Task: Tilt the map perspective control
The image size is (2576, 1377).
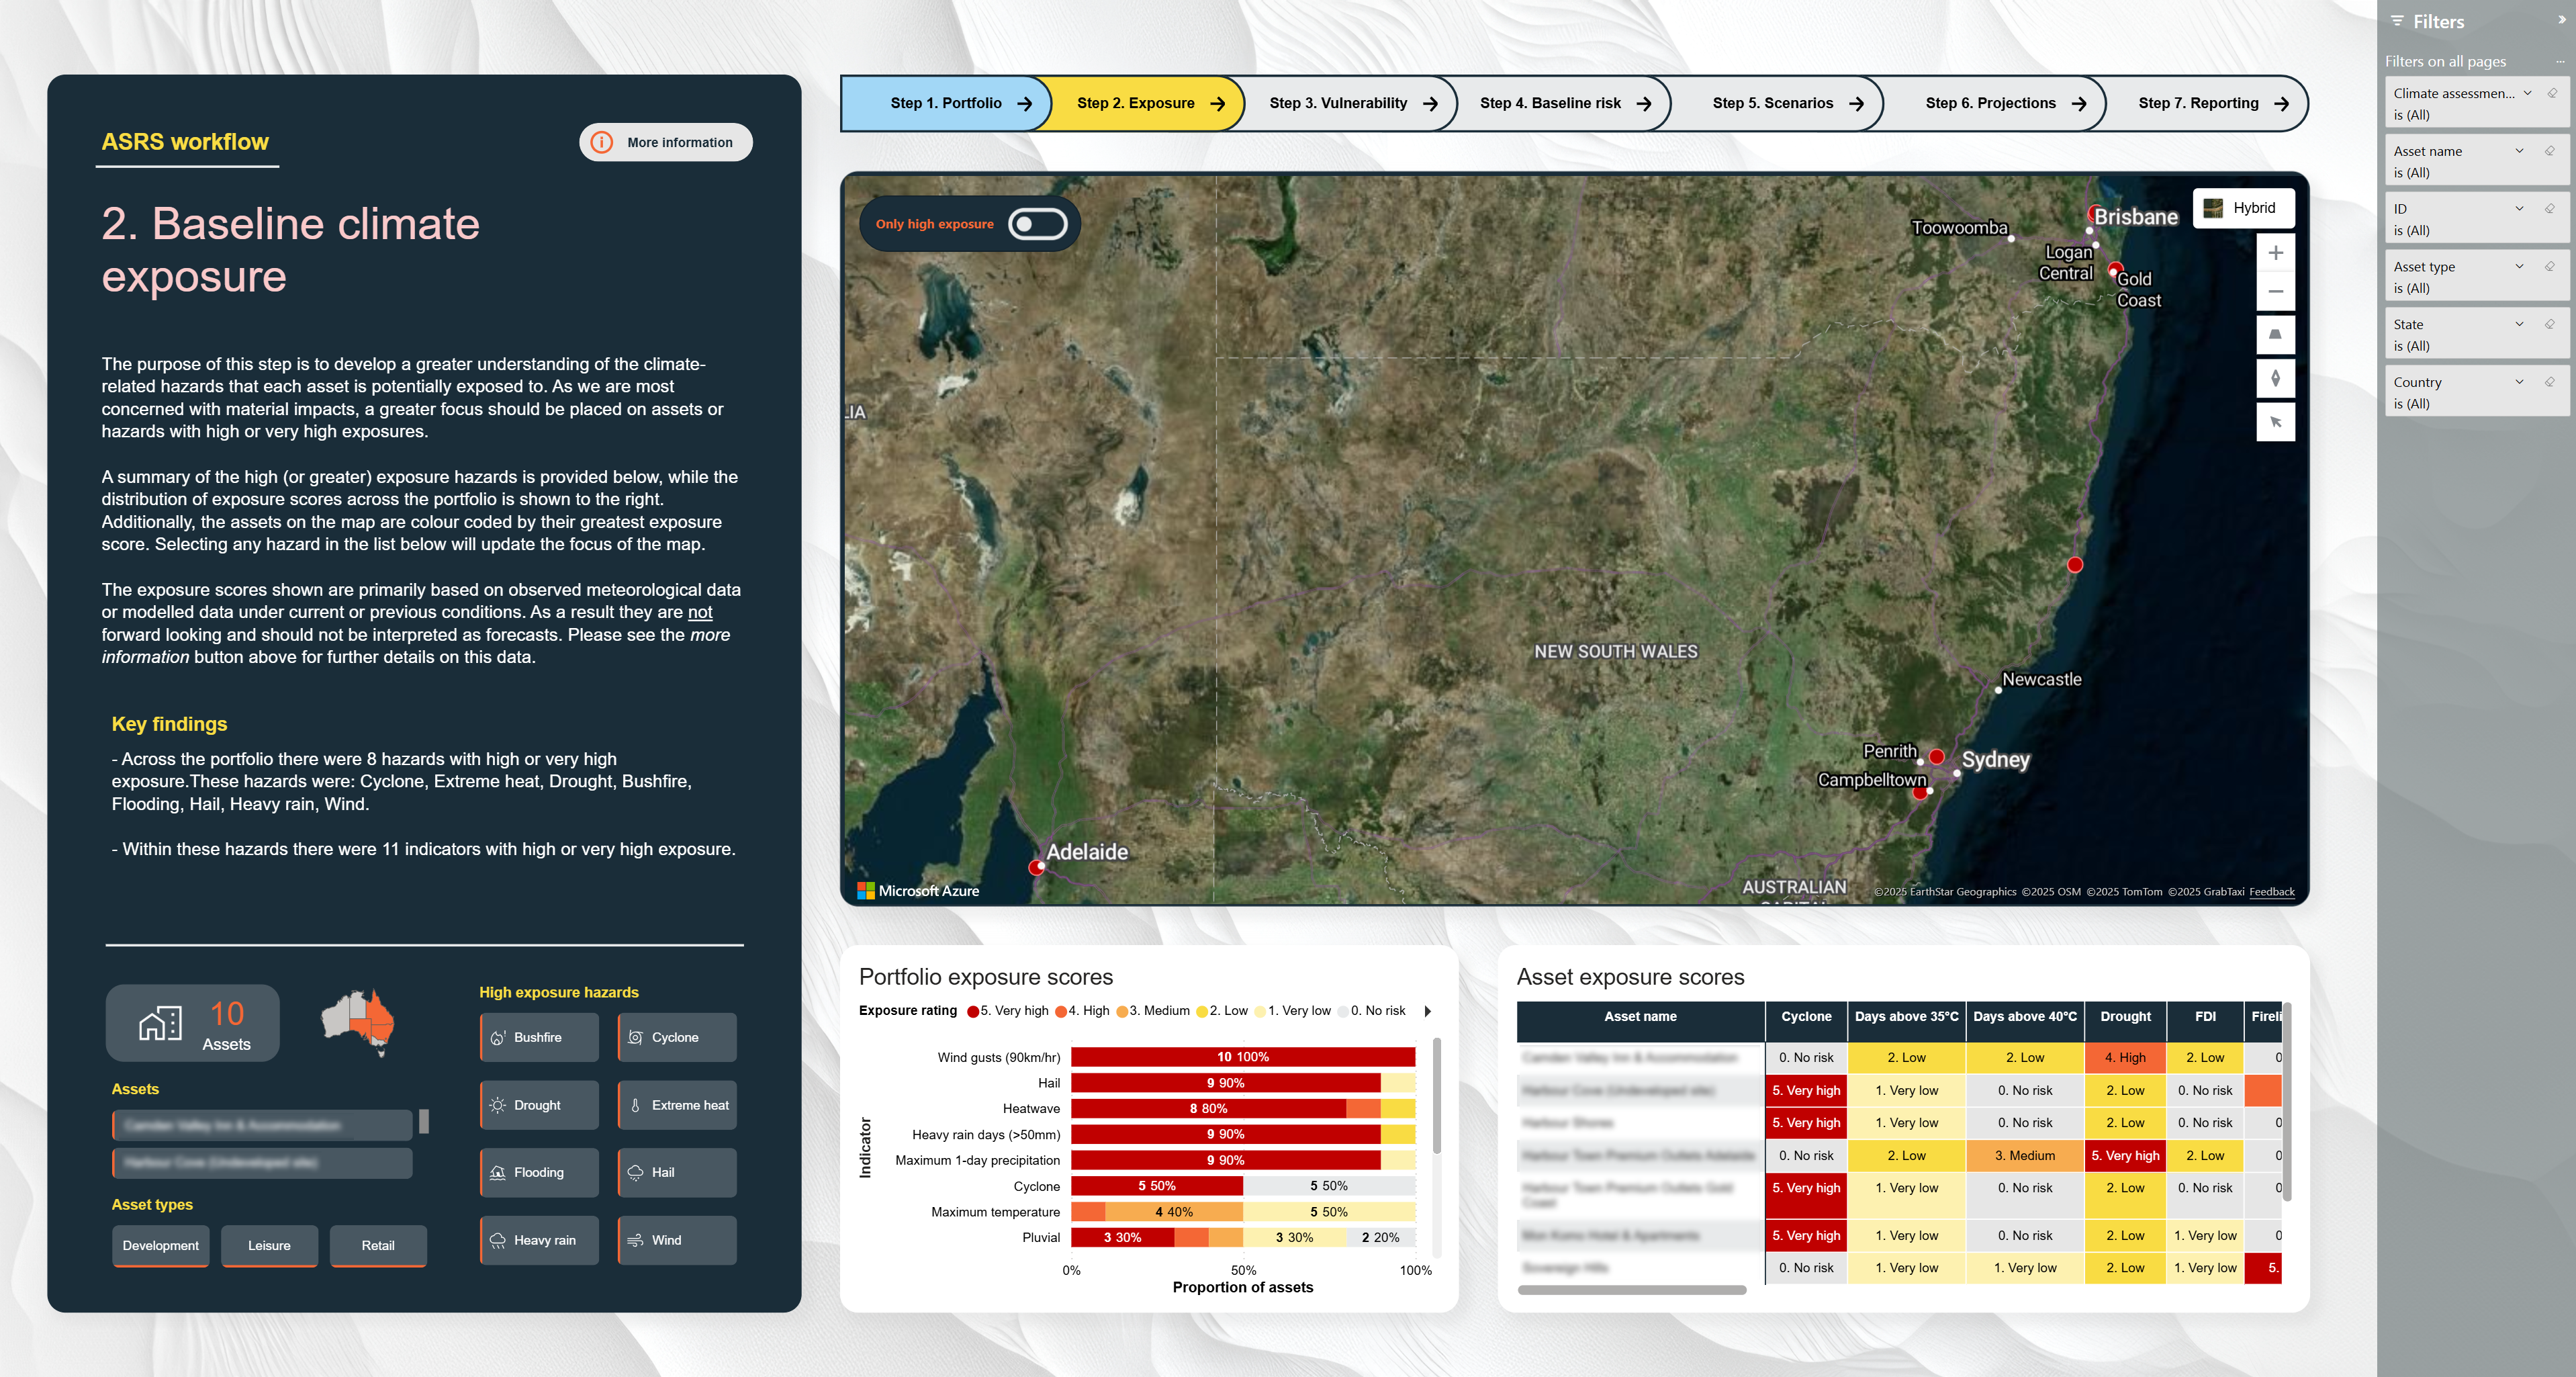Action: (2276, 334)
